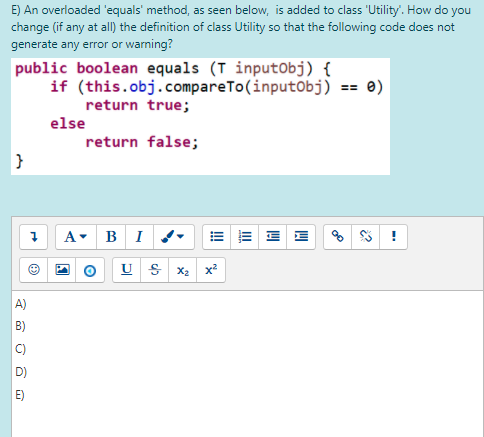Apply subscript formatting
The height and width of the screenshot is (437, 484).
pyautogui.click(x=183, y=270)
